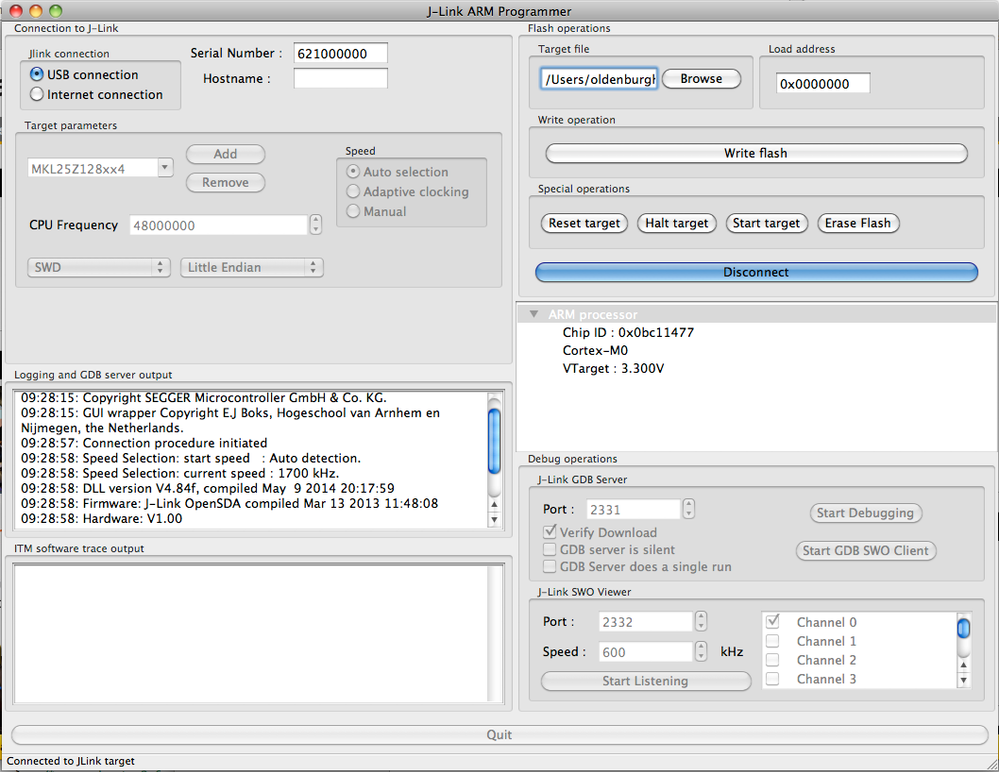Click channel list scroll down arrow
Viewport: 999px width, 772px height.
click(963, 680)
